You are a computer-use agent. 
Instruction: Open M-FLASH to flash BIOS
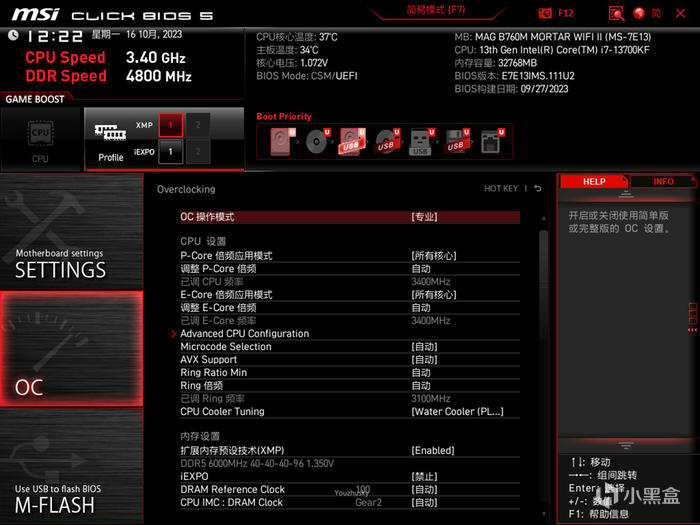(71, 466)
